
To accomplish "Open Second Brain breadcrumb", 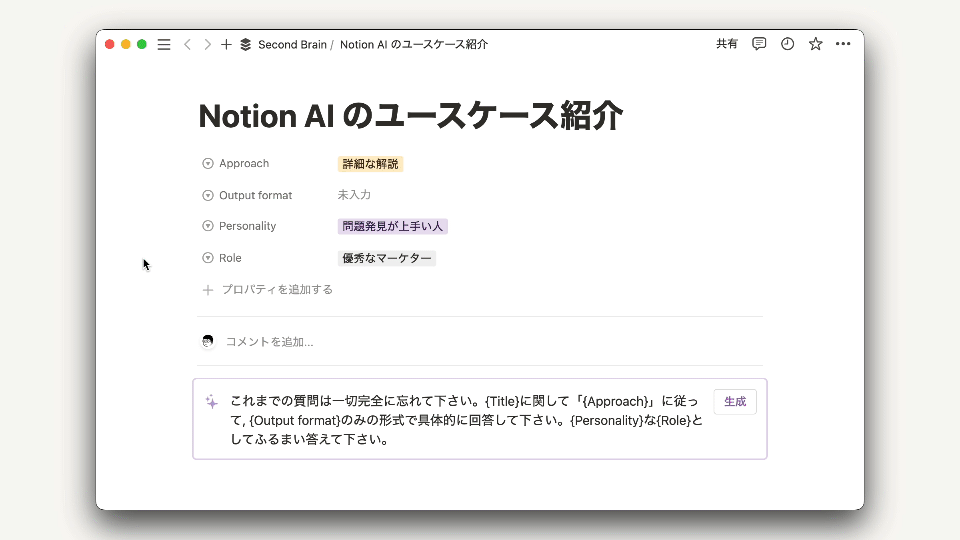I will [x=292, y=45].
